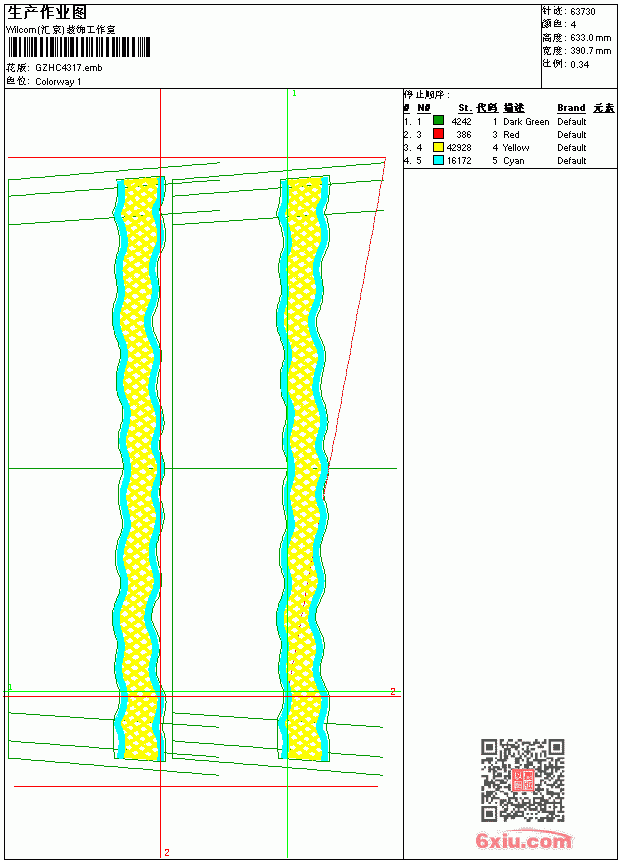Click the 633.0 mm height value
This screenshot has height=860, width=620.
pos(590,38)
